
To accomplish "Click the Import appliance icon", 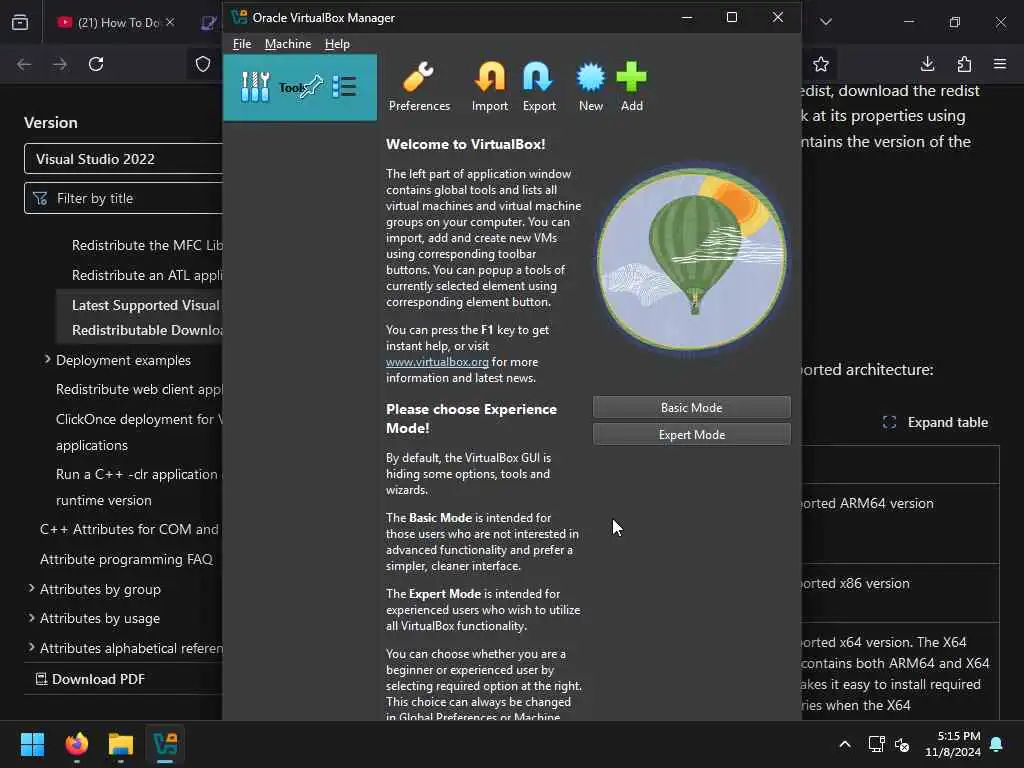I will (x=490, y=87).
